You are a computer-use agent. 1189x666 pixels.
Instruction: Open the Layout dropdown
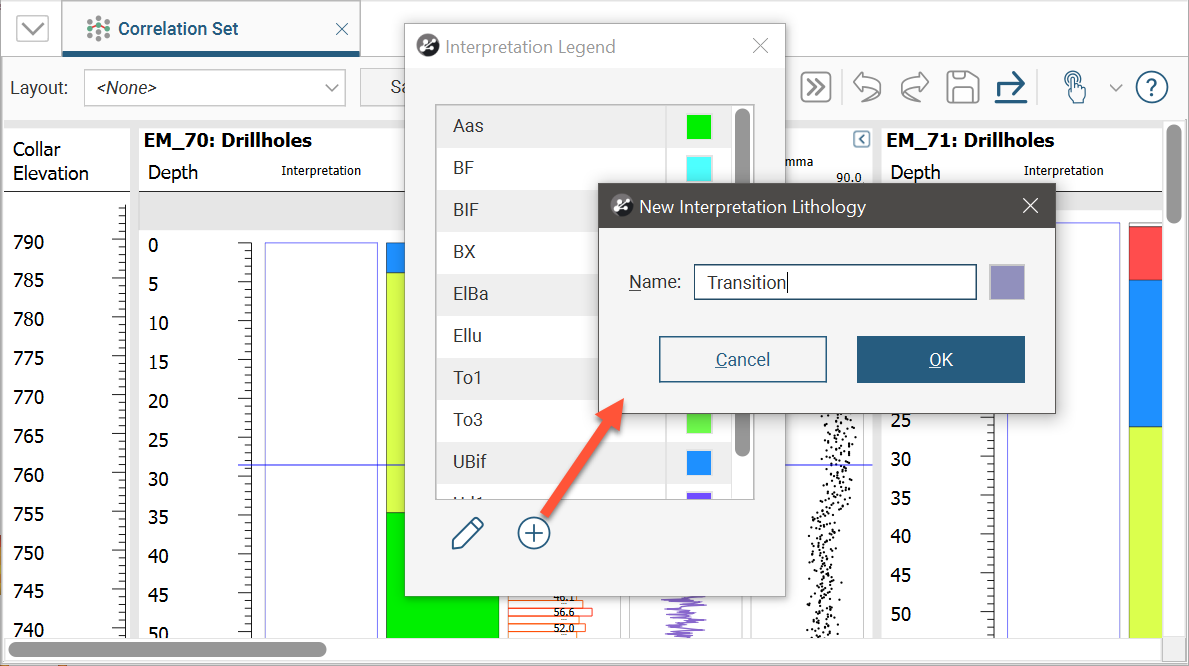pyautogui.click(x=215, y=88)
